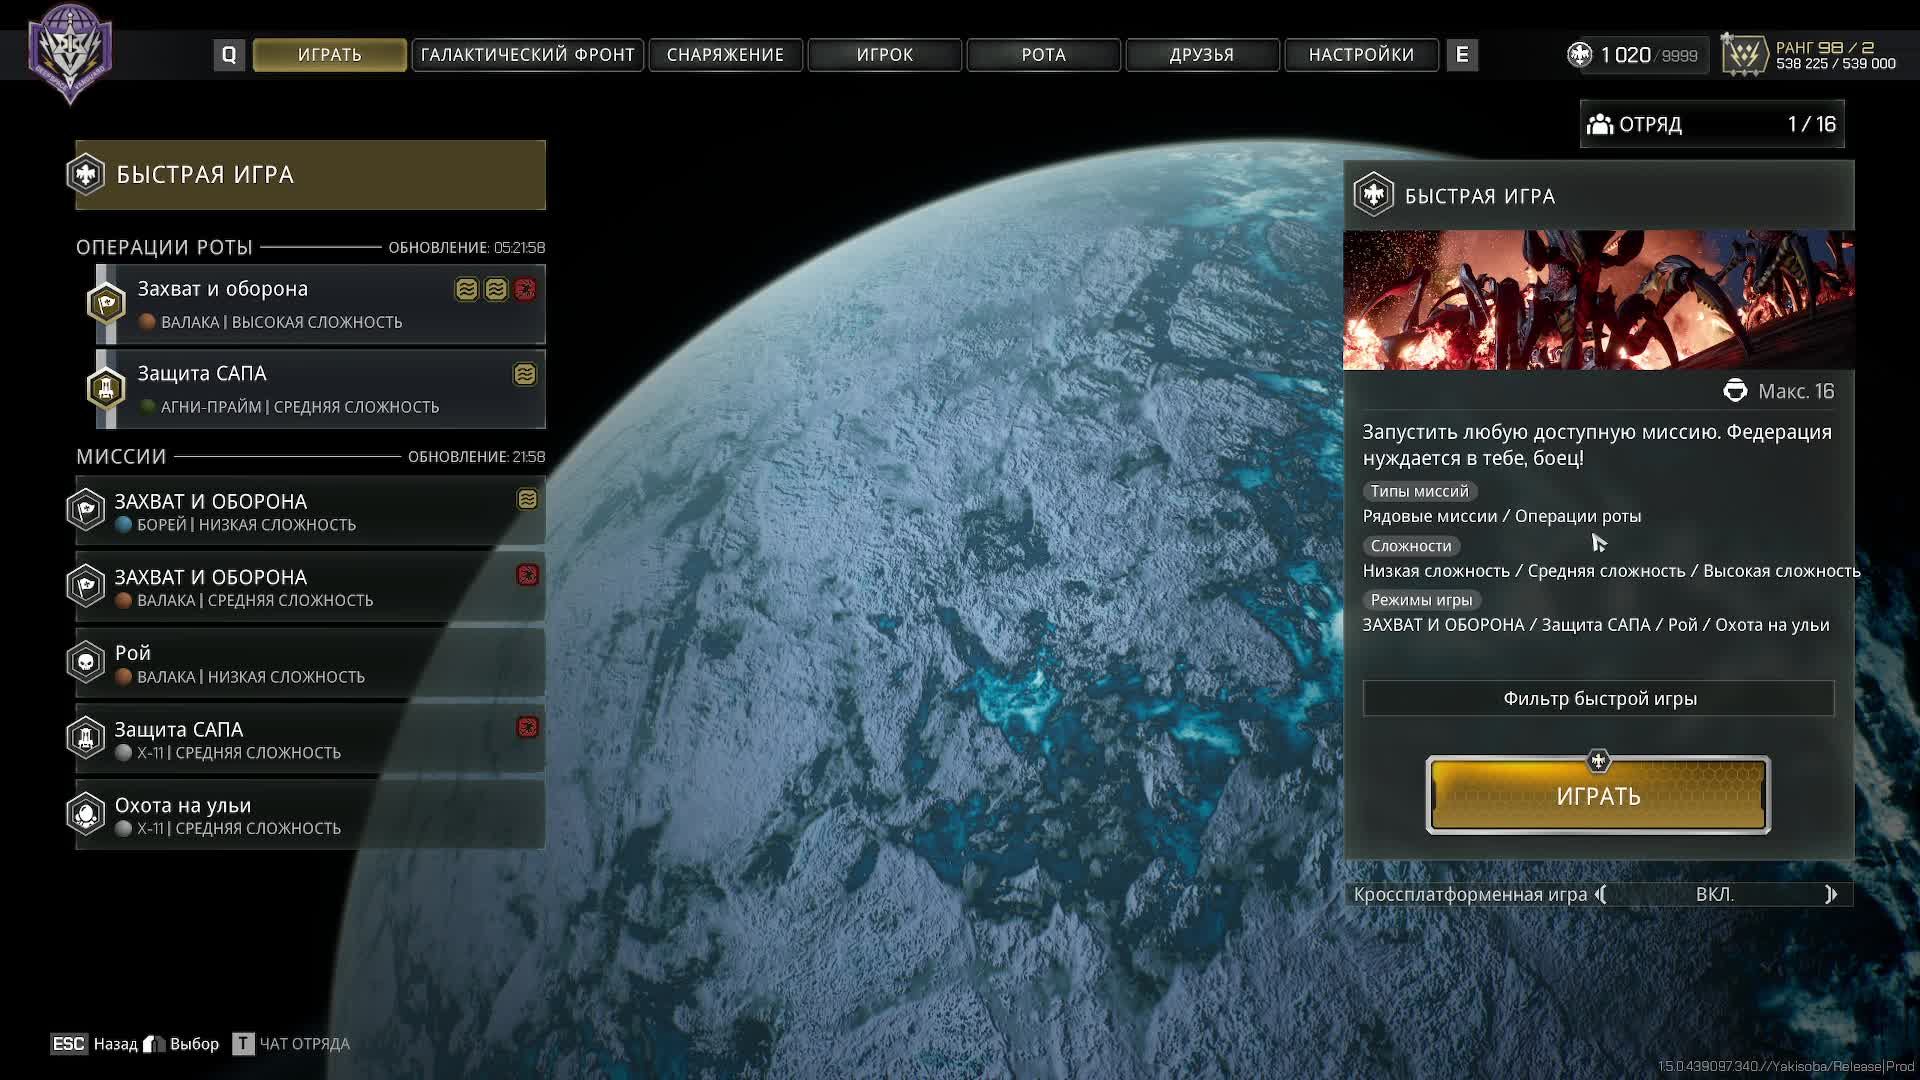This screenshot has height=1080, width=1920.
Task: Click the first yellow modifier icon on Захват и оборона operation
Action: click(466, 290)
